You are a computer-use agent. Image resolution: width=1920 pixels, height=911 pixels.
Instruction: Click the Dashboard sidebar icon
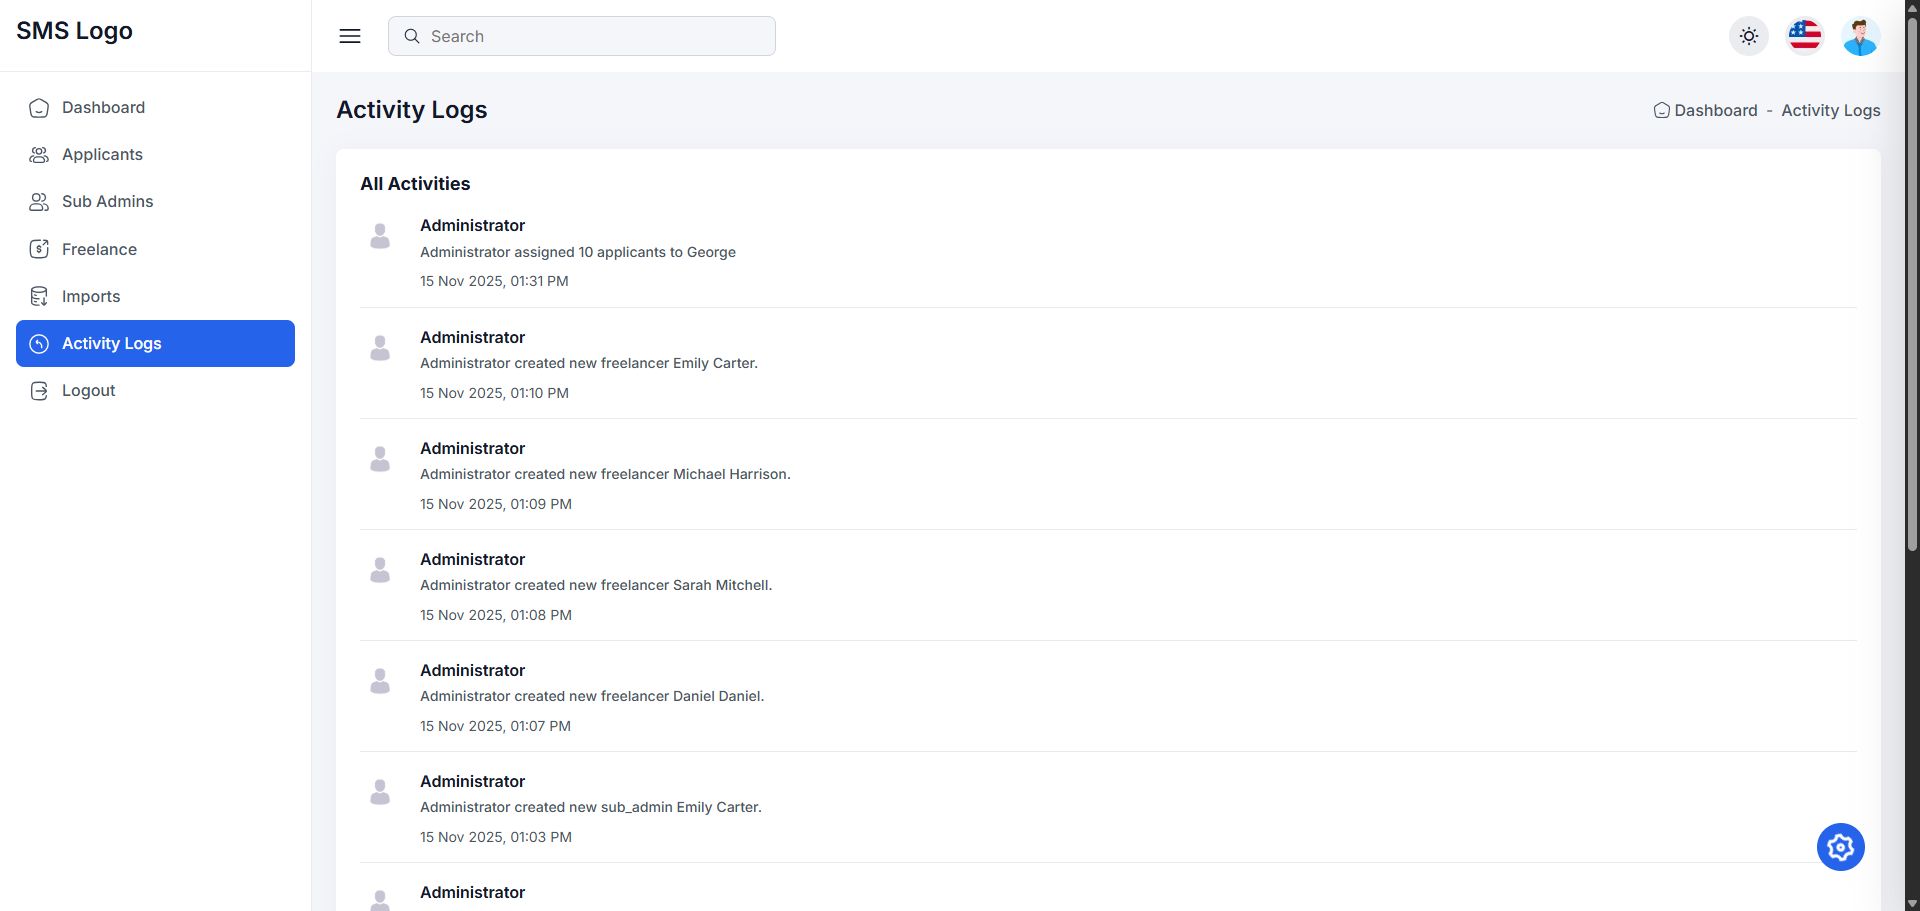click(39, 108)
